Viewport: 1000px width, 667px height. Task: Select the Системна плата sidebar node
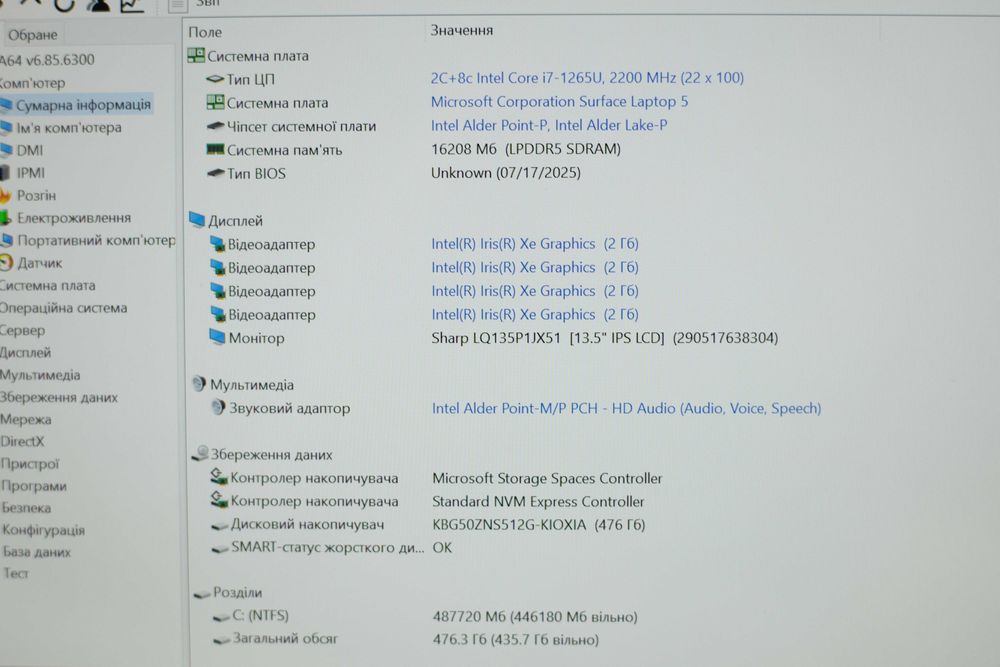(x=48, y=286)
